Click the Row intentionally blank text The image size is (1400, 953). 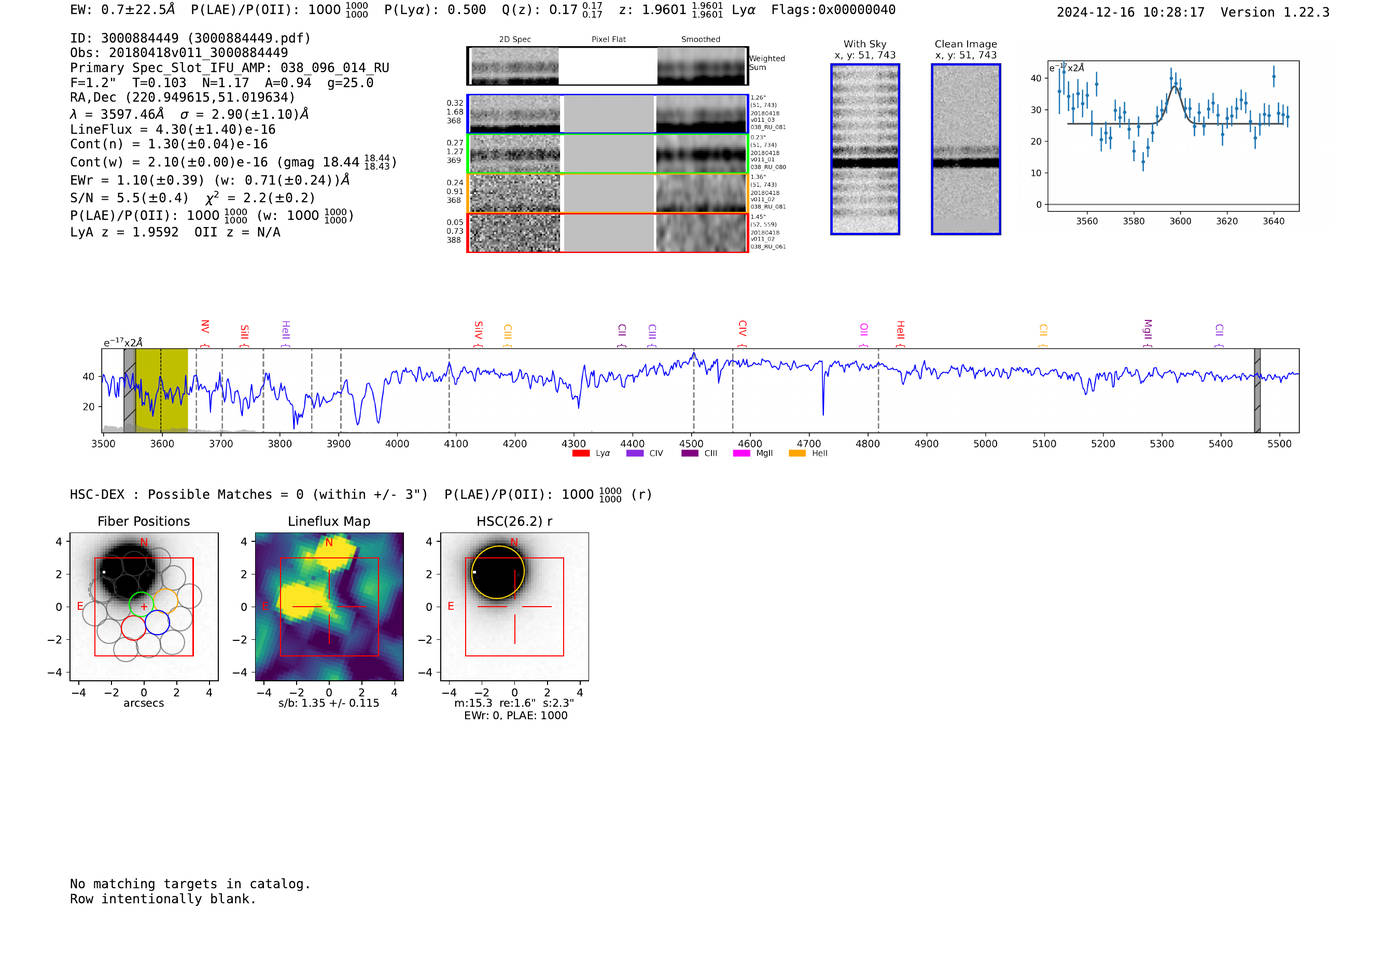click(x=163, y=899)
